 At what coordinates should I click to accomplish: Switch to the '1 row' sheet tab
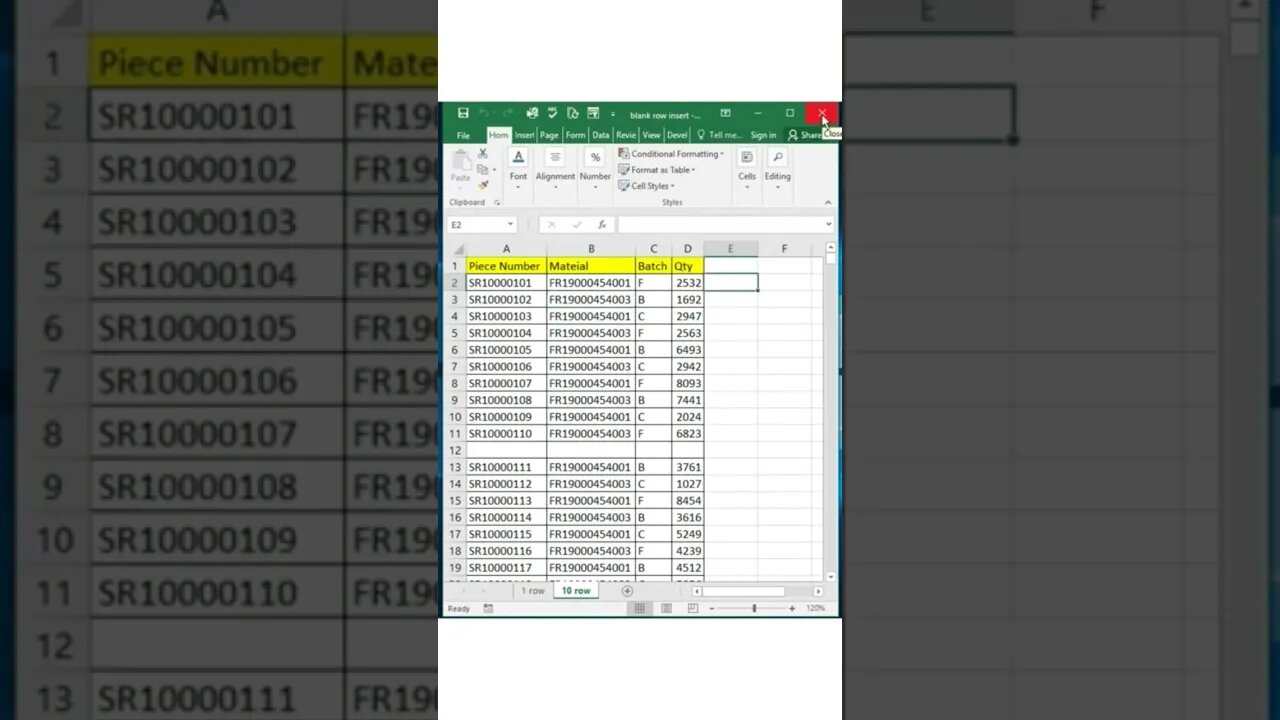pos(533,591)
